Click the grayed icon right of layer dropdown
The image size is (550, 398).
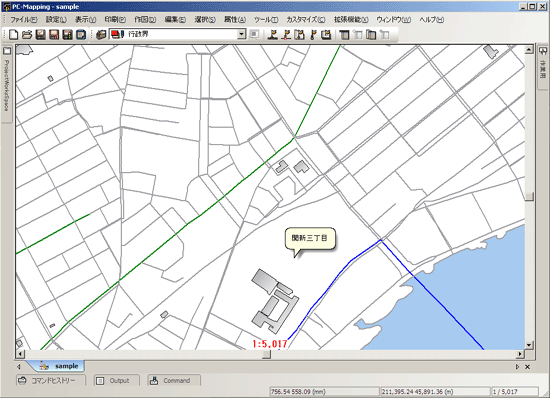point(254,34)
